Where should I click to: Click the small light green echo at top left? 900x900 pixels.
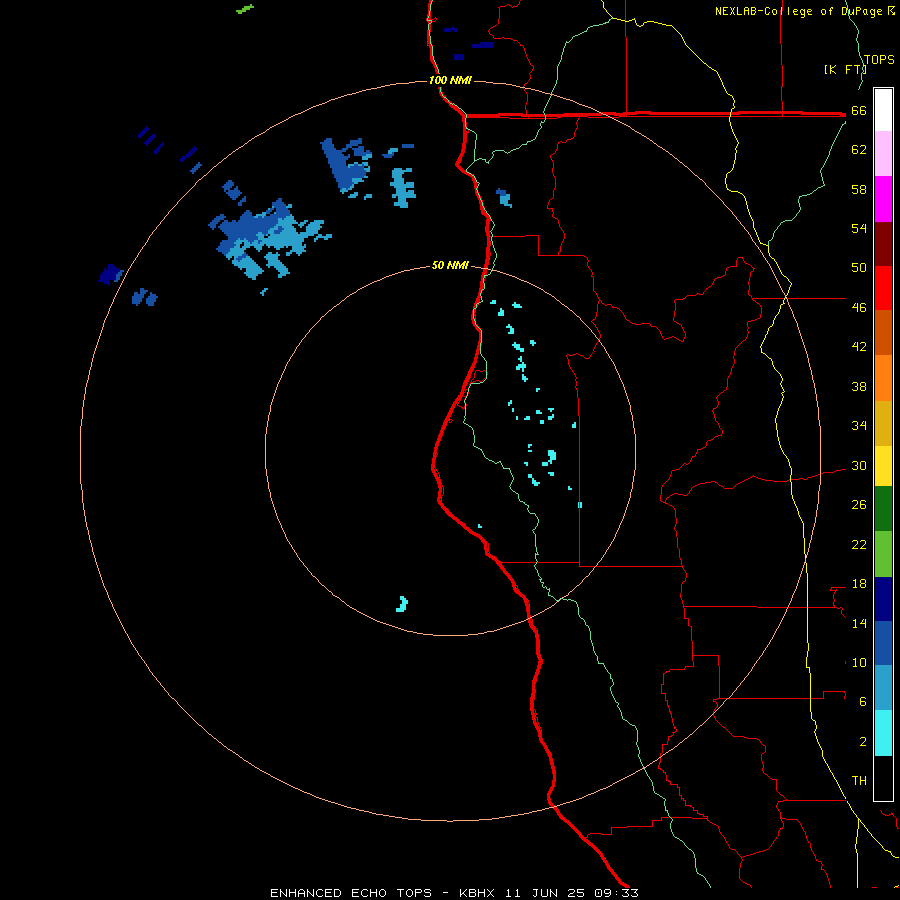click(x=245, y=9)
